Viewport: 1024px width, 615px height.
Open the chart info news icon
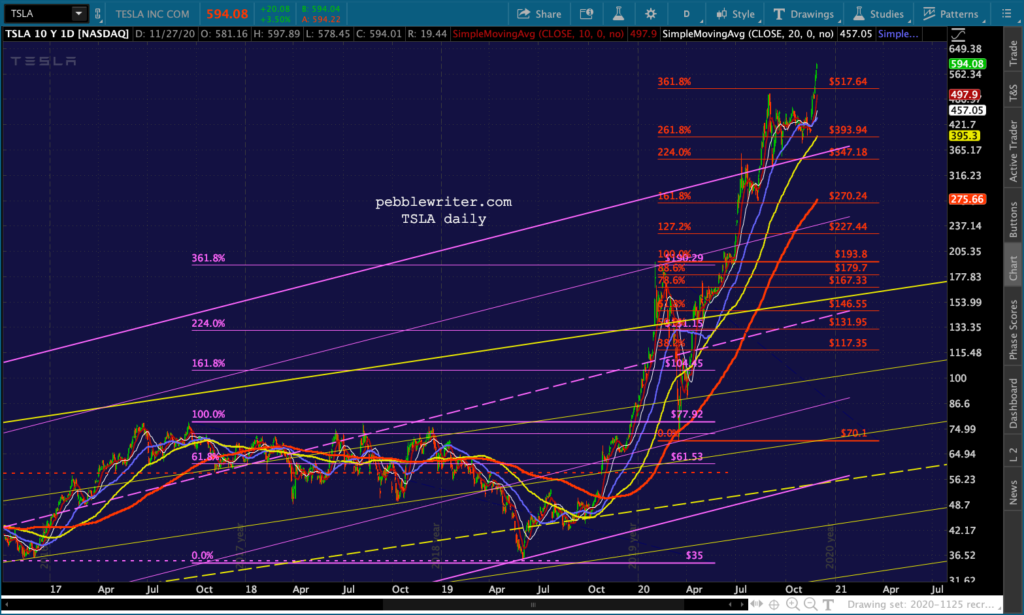tap(586, 14)
